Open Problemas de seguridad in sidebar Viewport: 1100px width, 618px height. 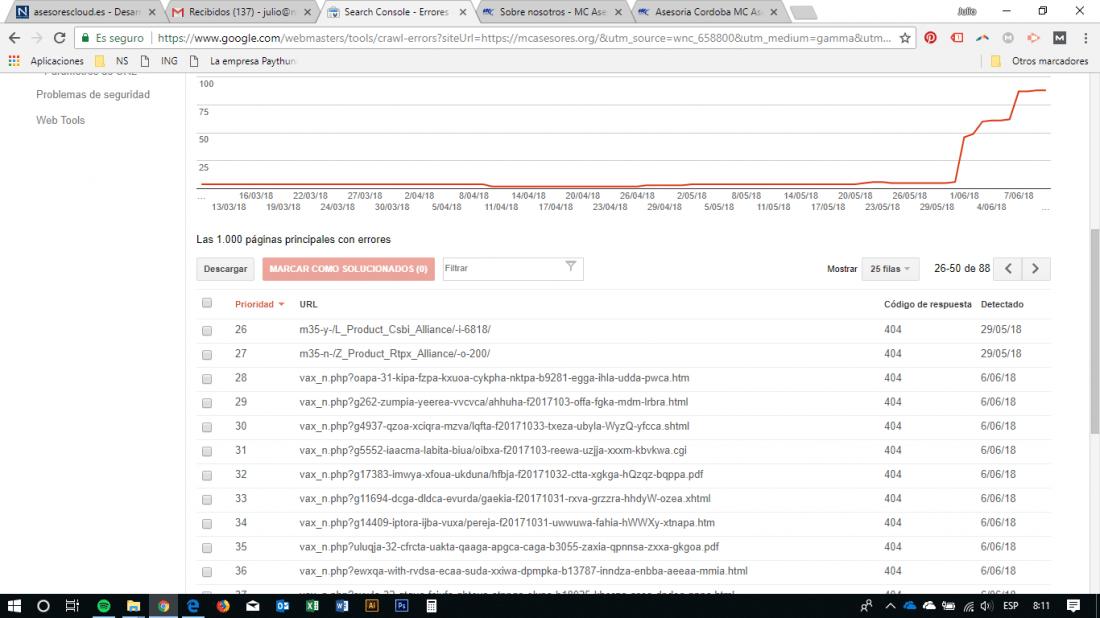[x=93, y=95]
